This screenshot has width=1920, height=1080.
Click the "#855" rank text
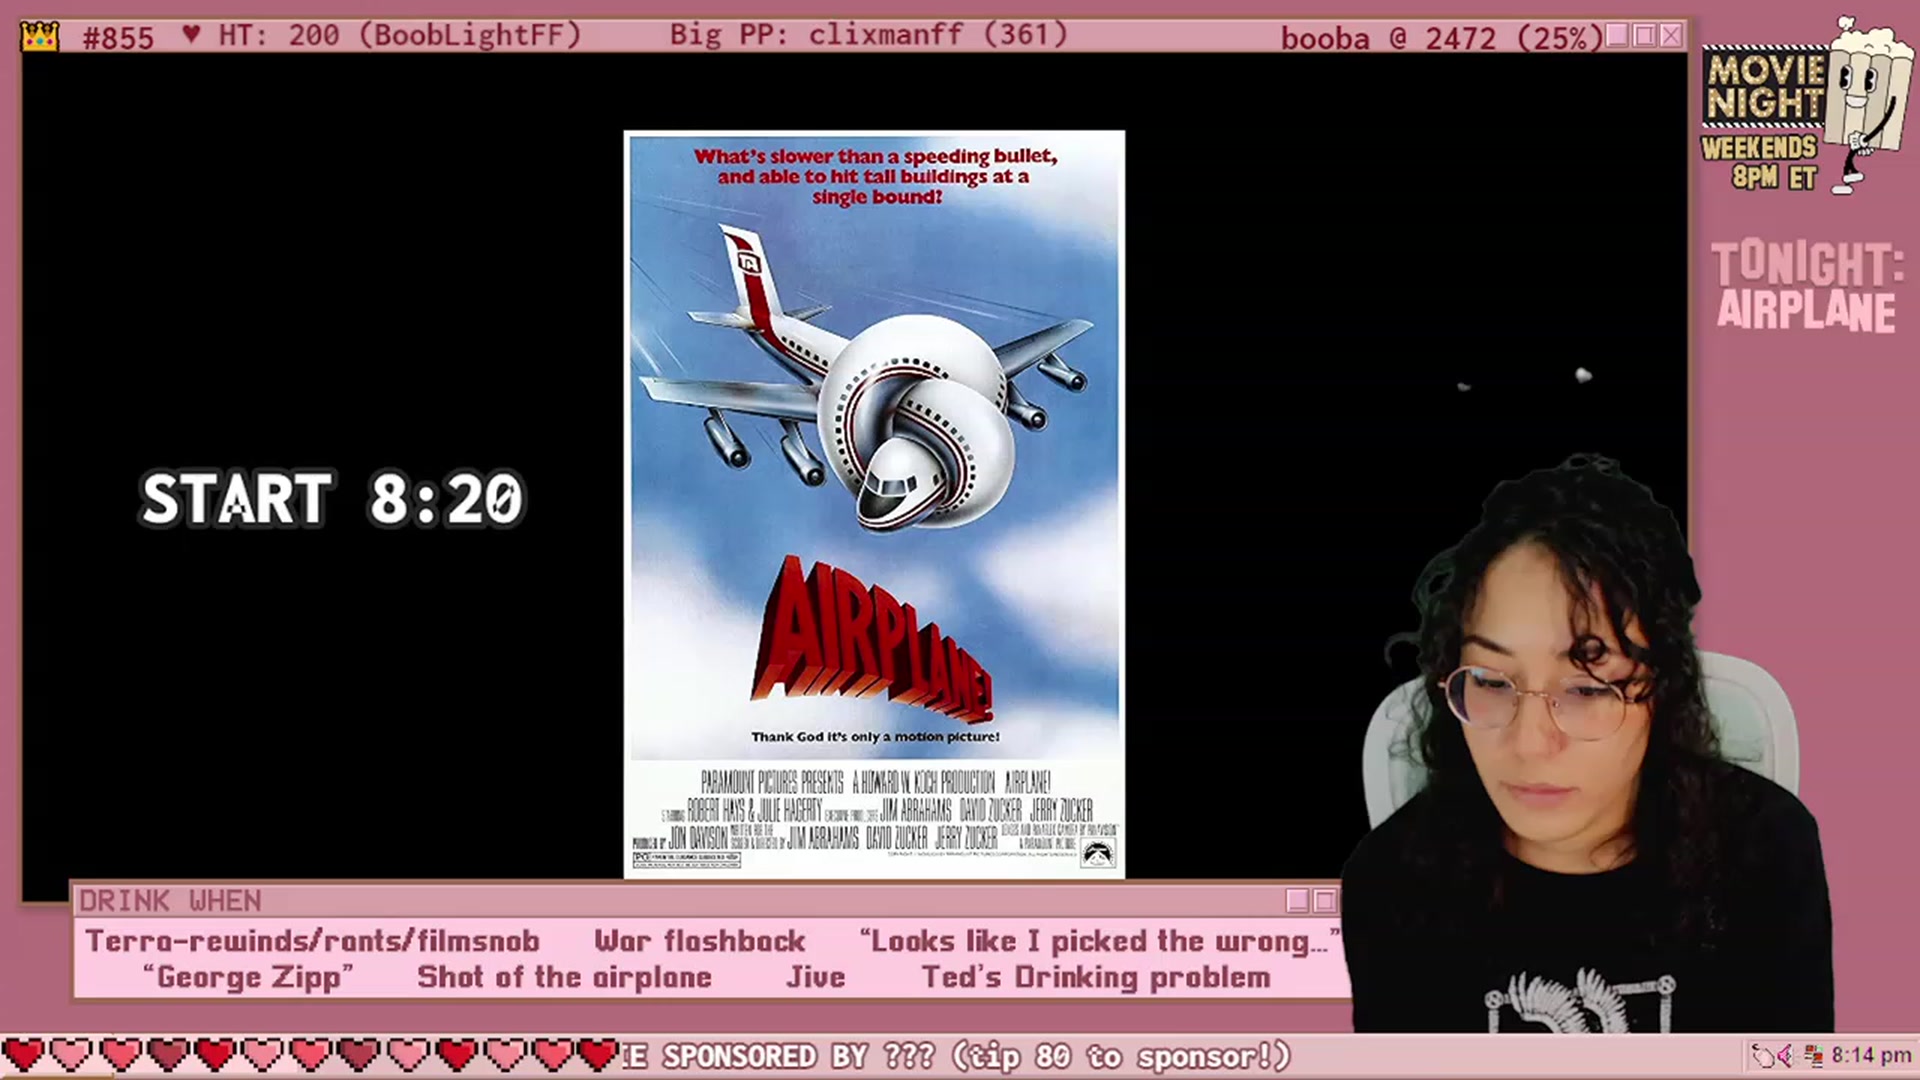tap(118, 38)
